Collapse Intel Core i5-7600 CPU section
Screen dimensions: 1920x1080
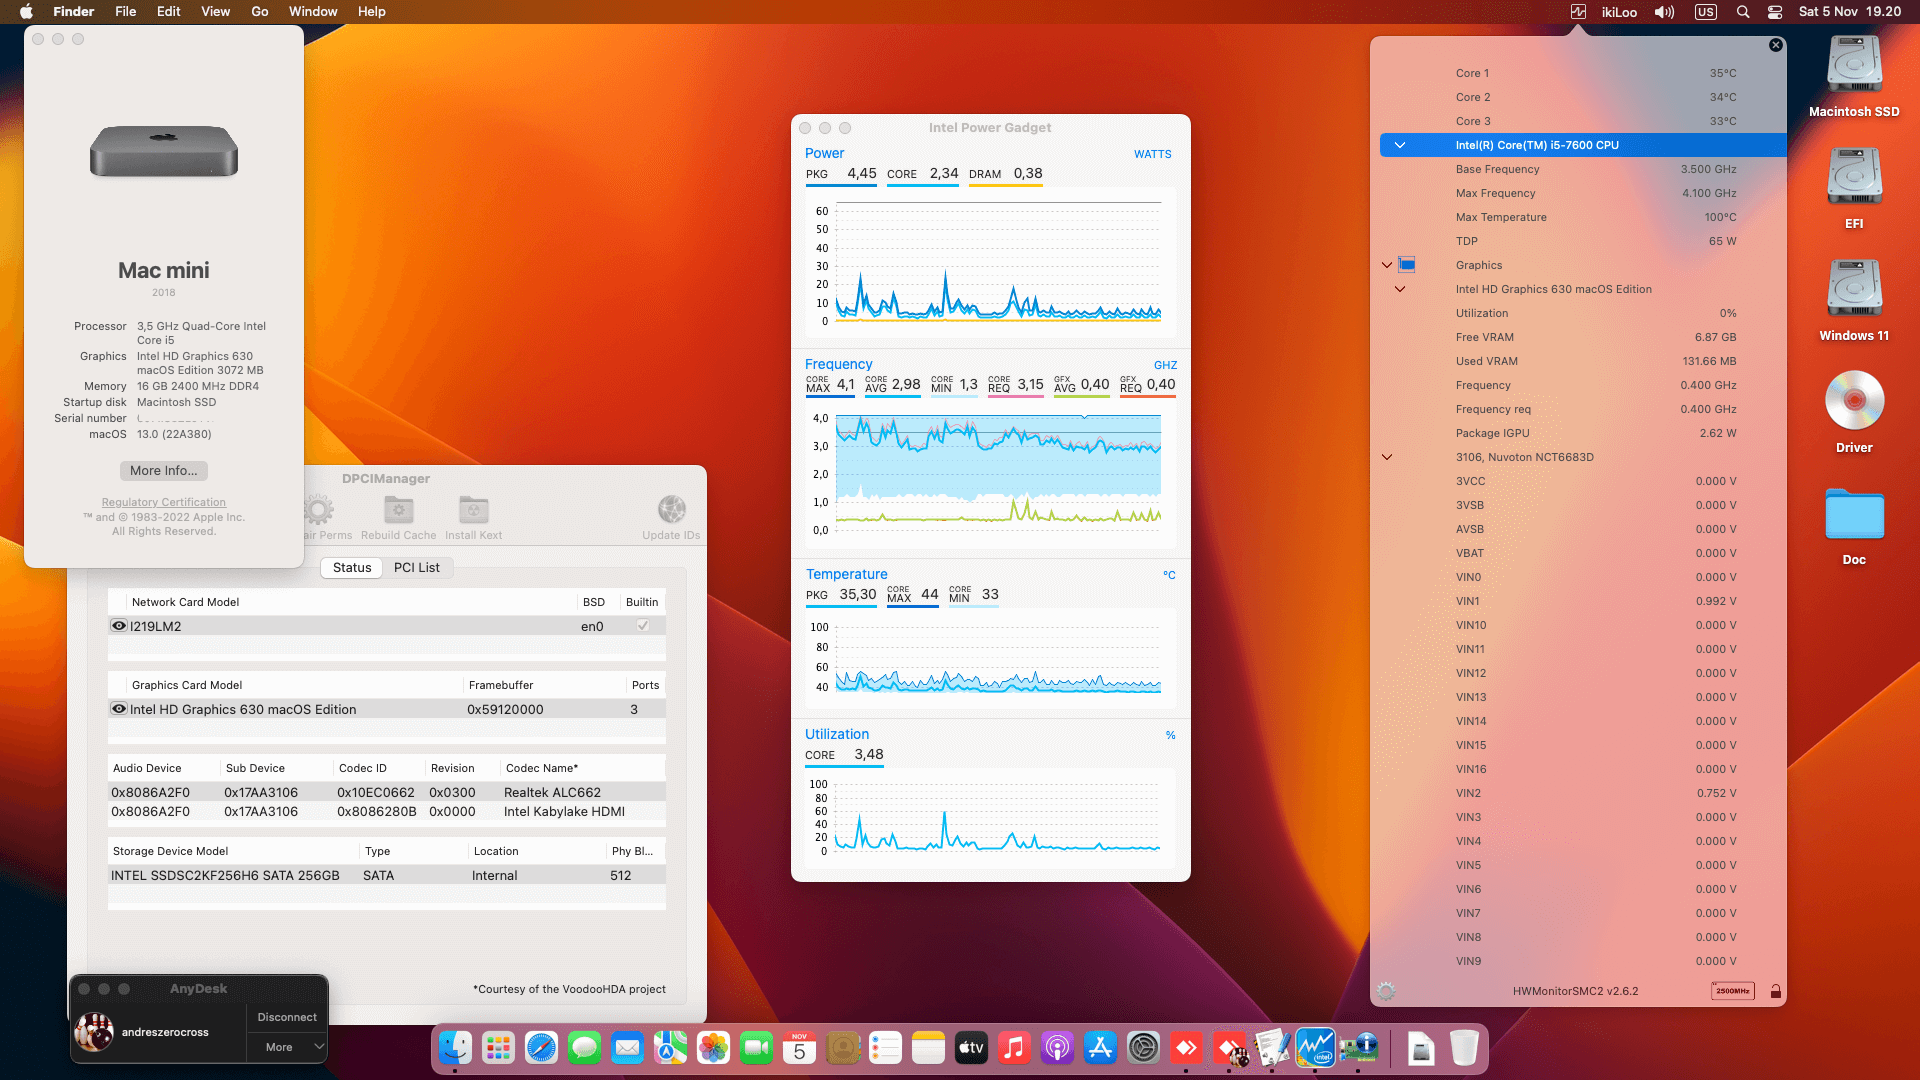pyautogui.click(x=1400, y=145)
